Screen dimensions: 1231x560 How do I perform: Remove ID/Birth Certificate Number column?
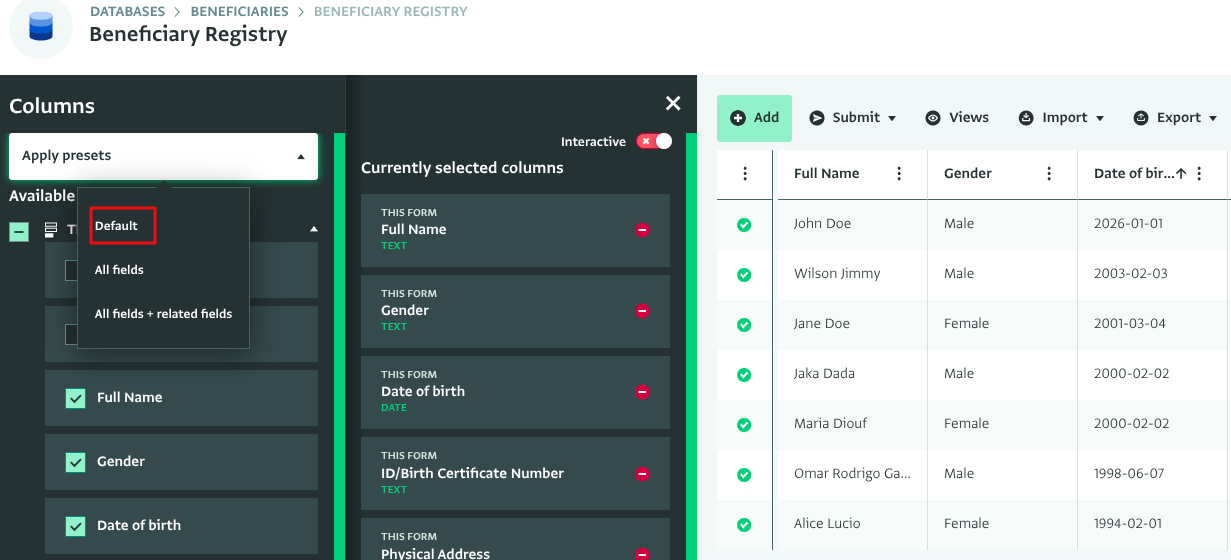642,474
